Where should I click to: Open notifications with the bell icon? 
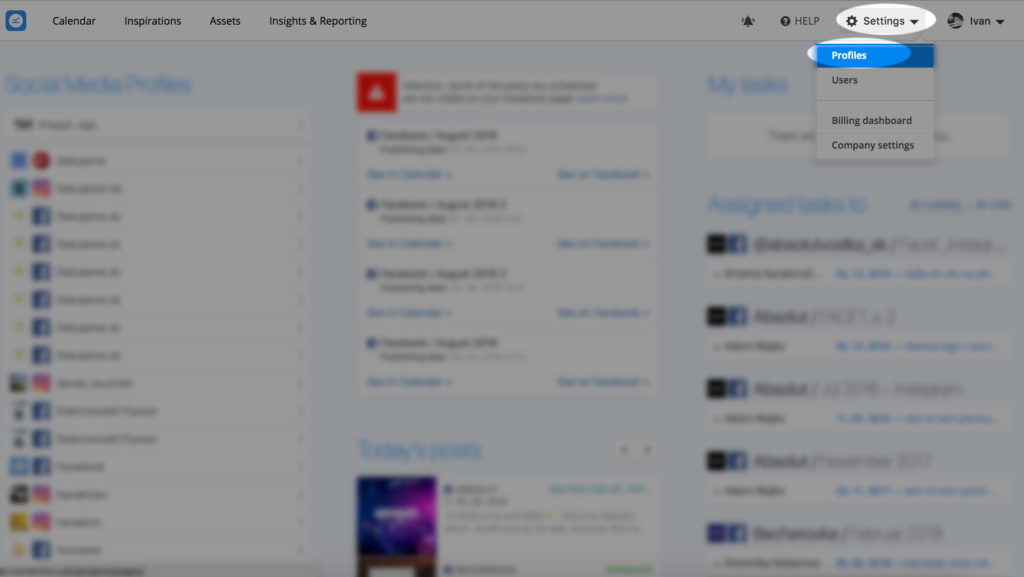[x=748, y=21]
